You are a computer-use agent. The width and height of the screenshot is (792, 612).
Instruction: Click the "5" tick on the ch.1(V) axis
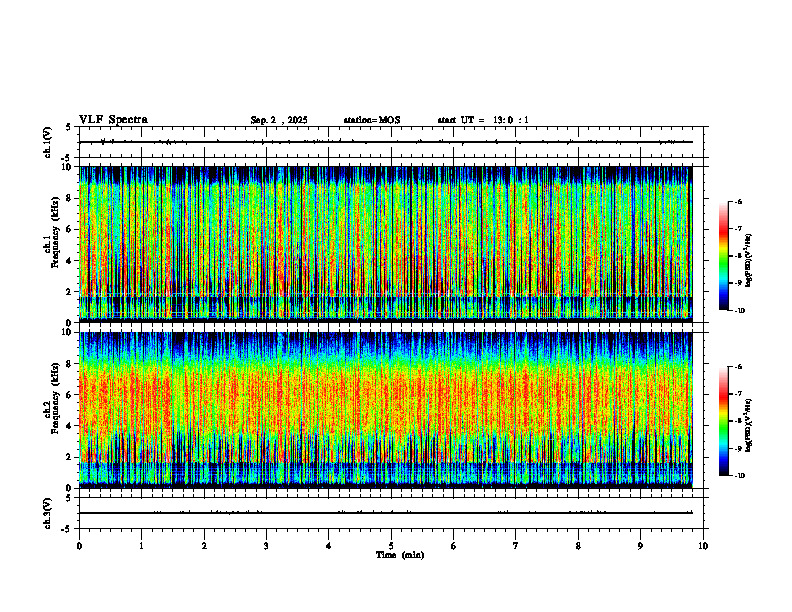[69, 127]
